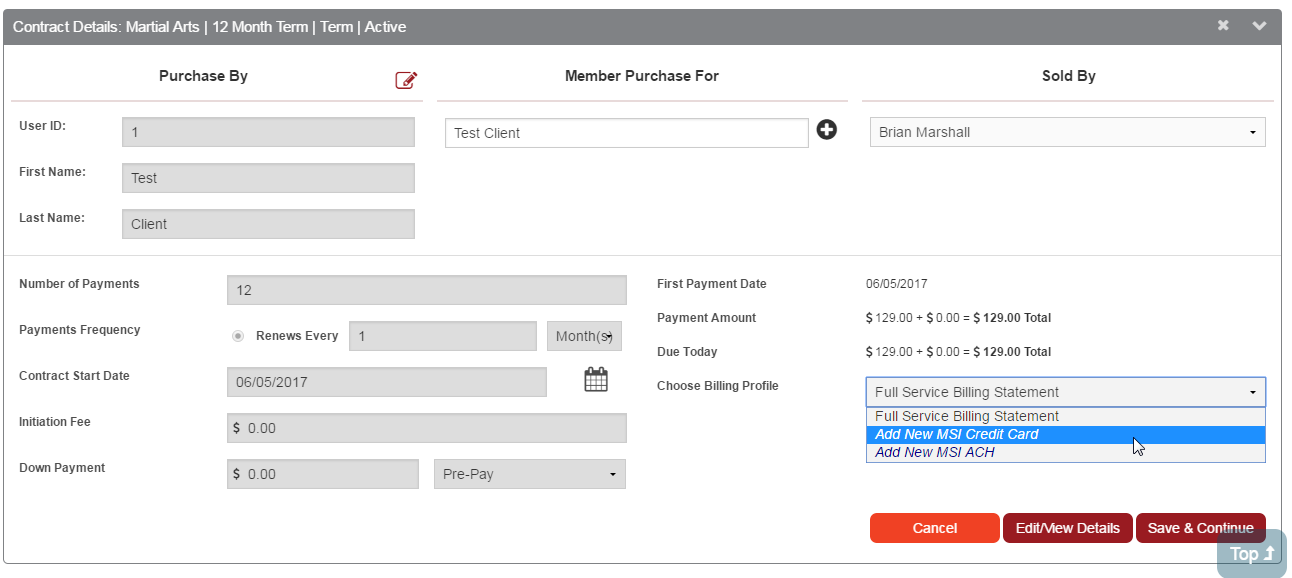Open the Month(s) frequency dropdown

click(584, 336)
